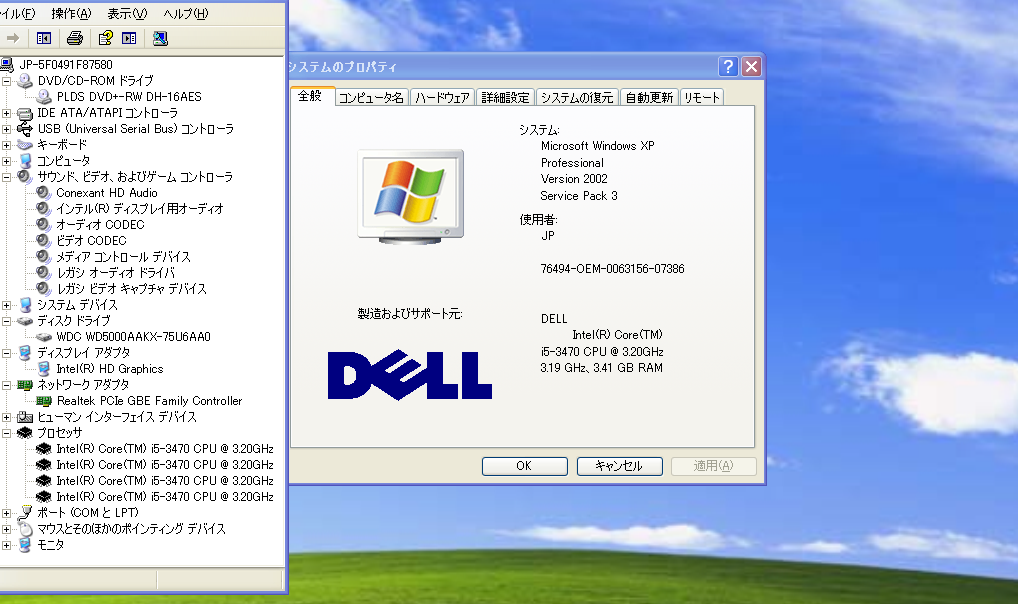Image resolution: width=1018 pixels, height=604 pixels.
Task: Select the last Intel Core i5-3470 processor entry
Action: (165, 497)
